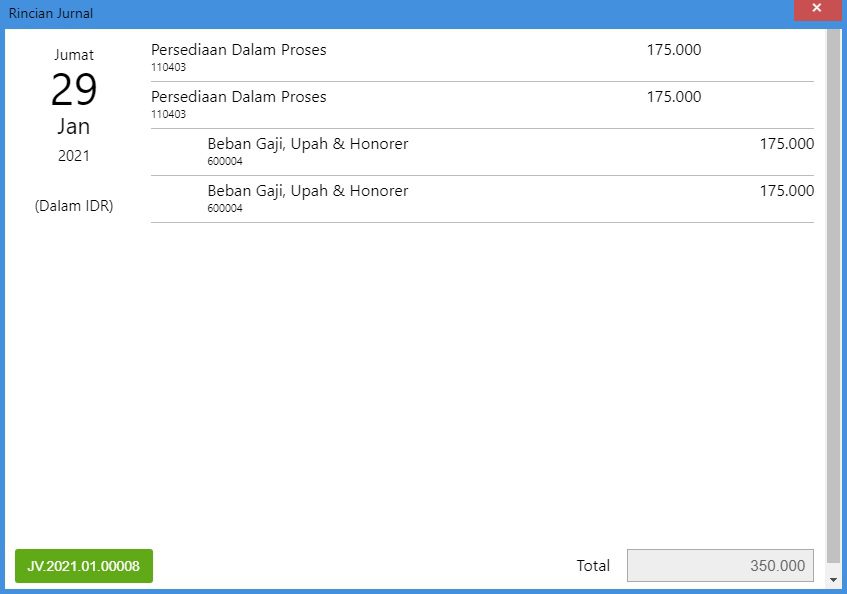Click the first row's 175.000 debit amount
This screenshot has height=594, width=847.
coord(674,50)
